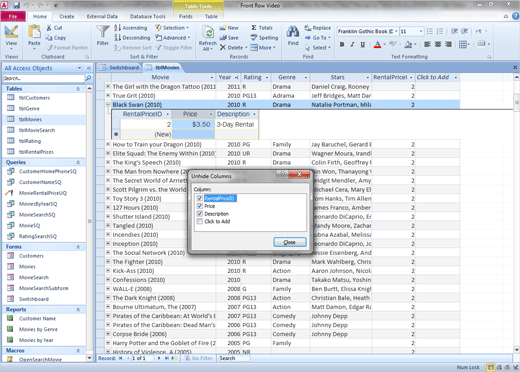Expand the Toy Story 3 (2010) row
This screenshot has width=520, height=372.
108,198
